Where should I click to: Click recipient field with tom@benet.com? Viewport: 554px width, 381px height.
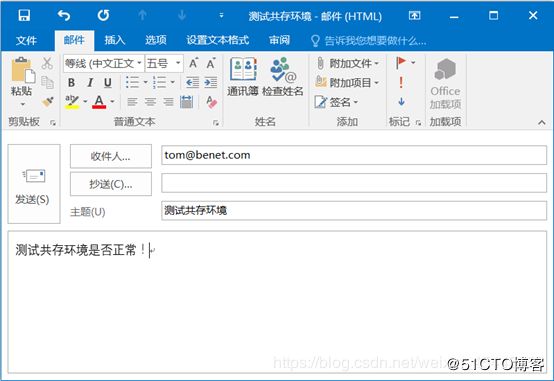click(354, 155)
